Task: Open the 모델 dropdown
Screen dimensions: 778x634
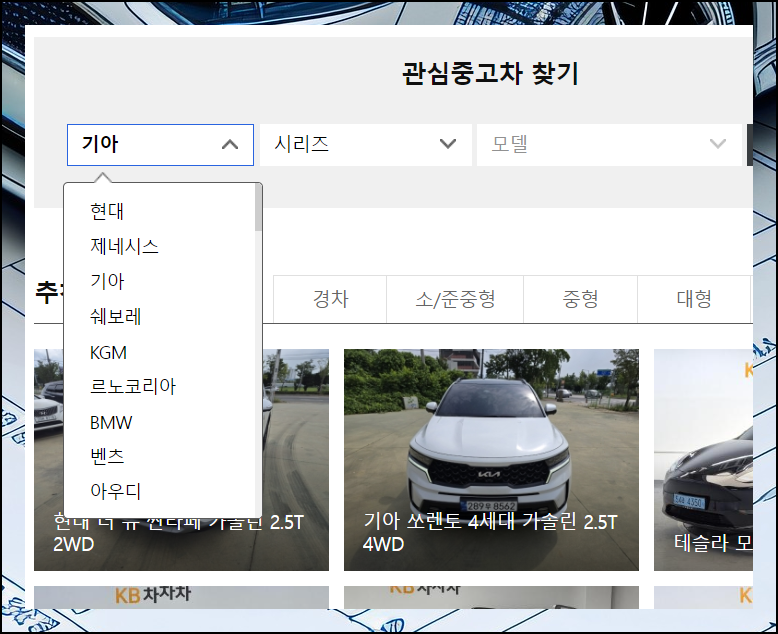Action: point(609,145)
